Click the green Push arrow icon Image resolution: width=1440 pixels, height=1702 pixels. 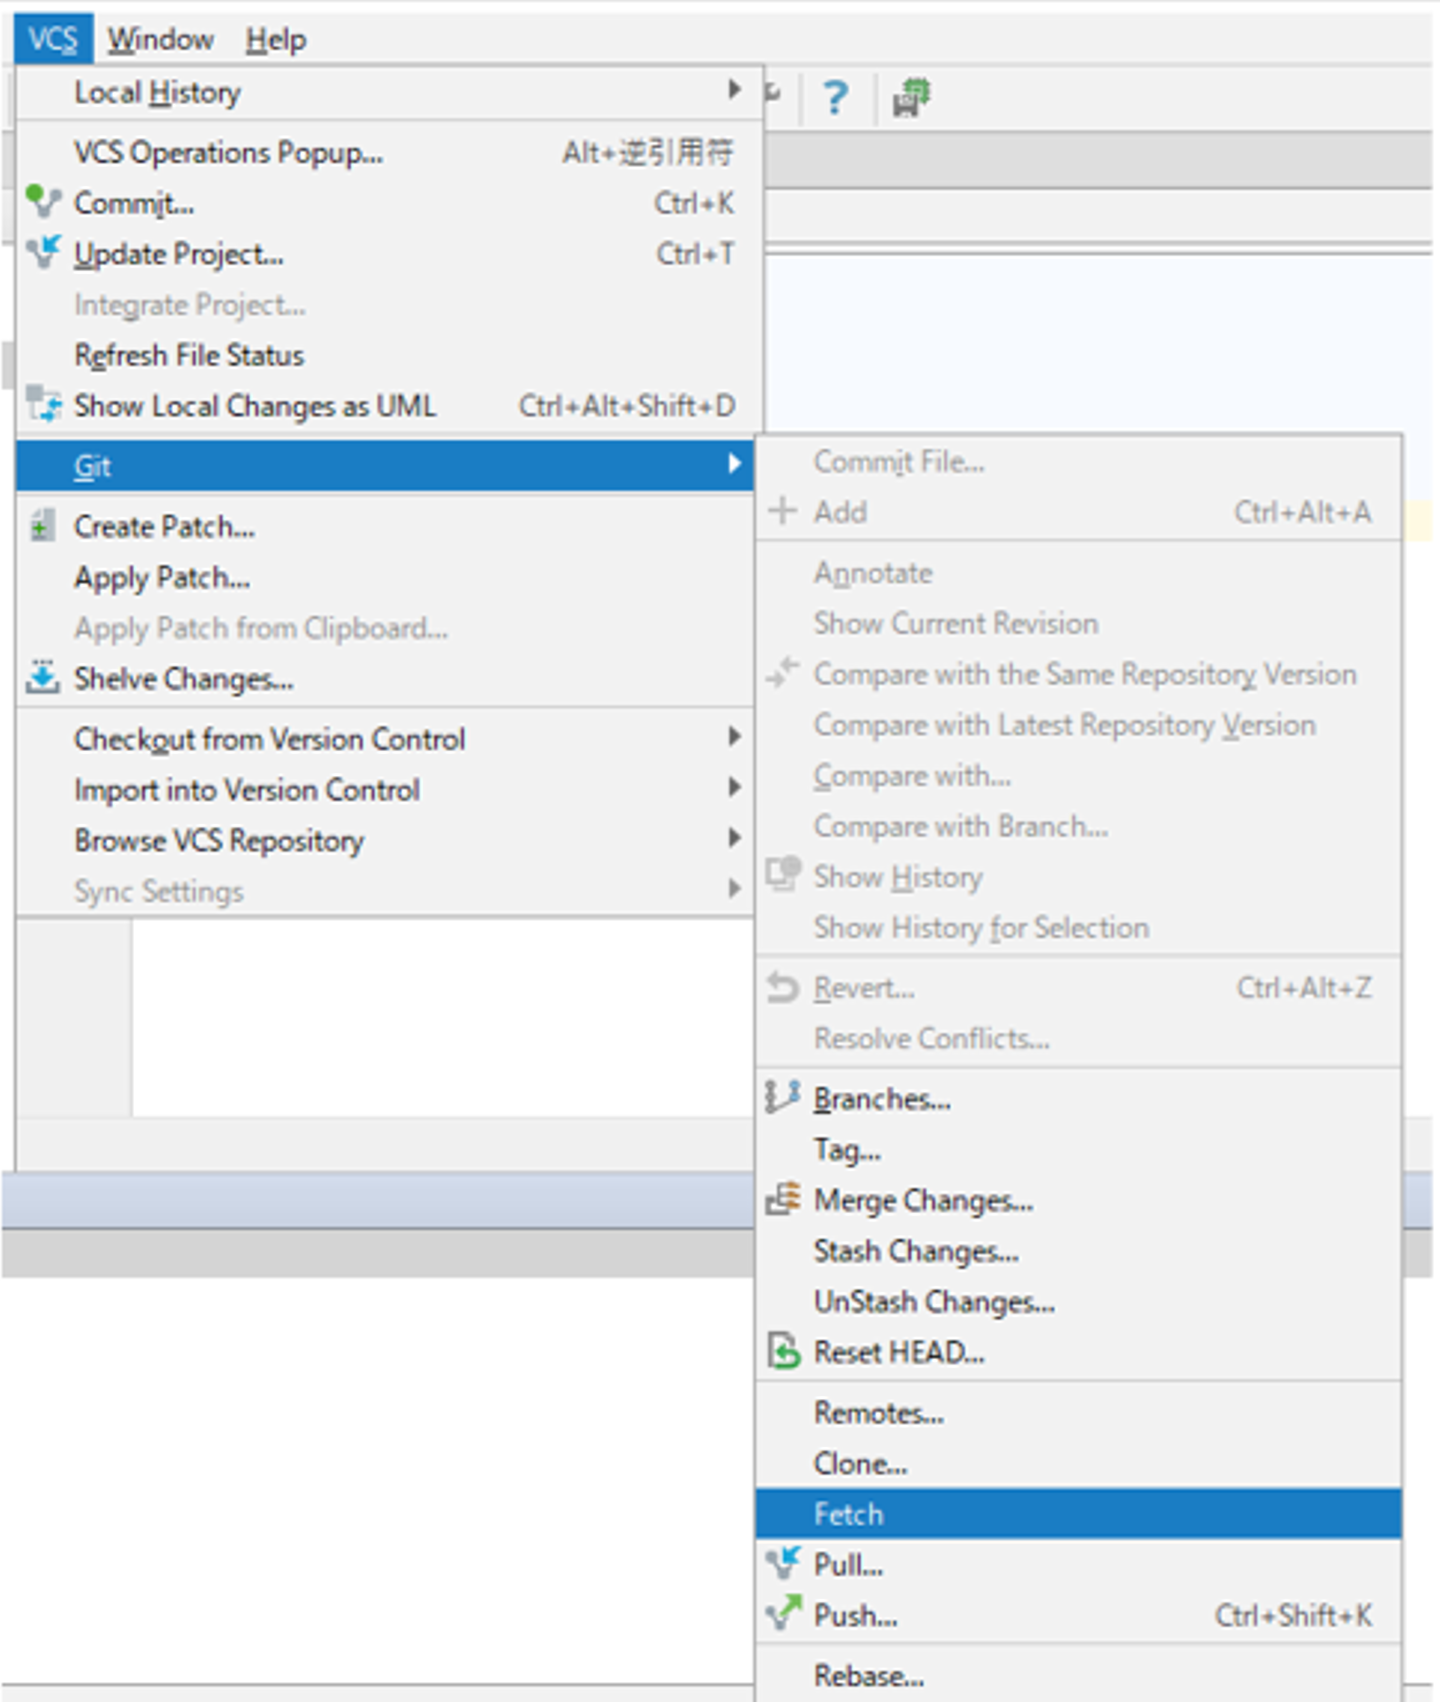tap(783, 1613)
